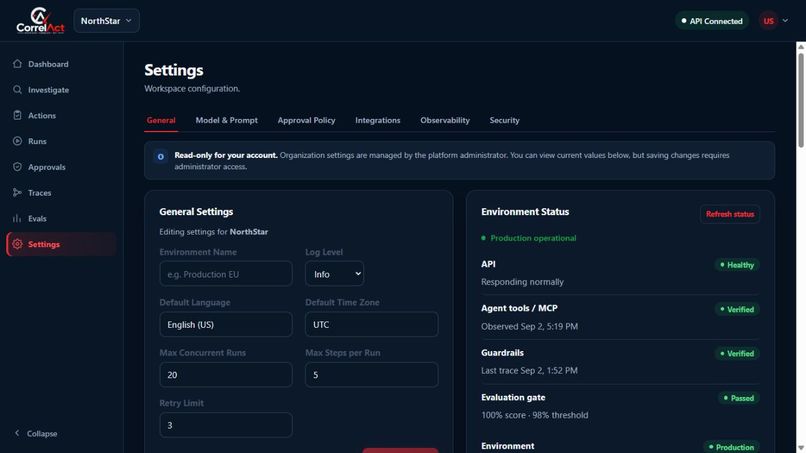The width and height of the screenshot is (806, 453).
Task: Click the Settings page heading
Action: point(174,70)
